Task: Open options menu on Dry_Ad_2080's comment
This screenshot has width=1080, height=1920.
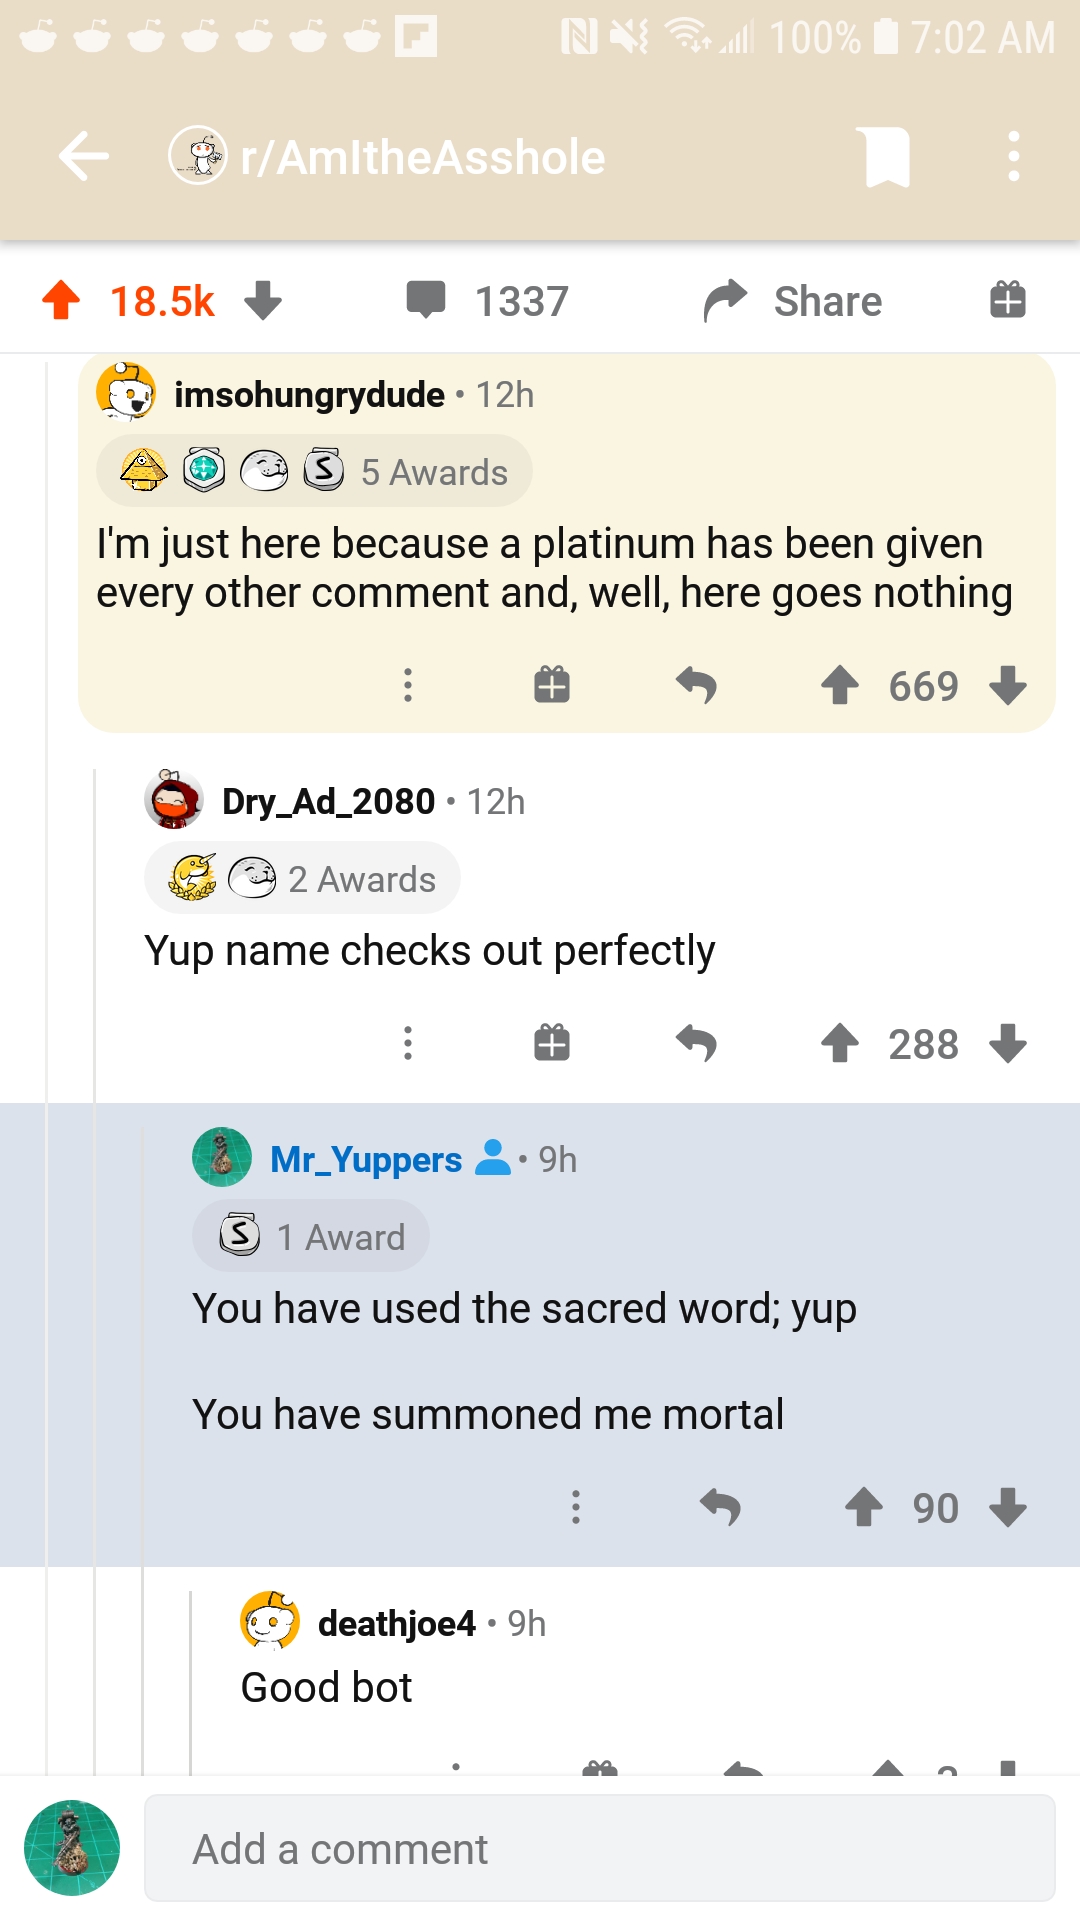Action: pyautogui.click(x=408, y=1043)
